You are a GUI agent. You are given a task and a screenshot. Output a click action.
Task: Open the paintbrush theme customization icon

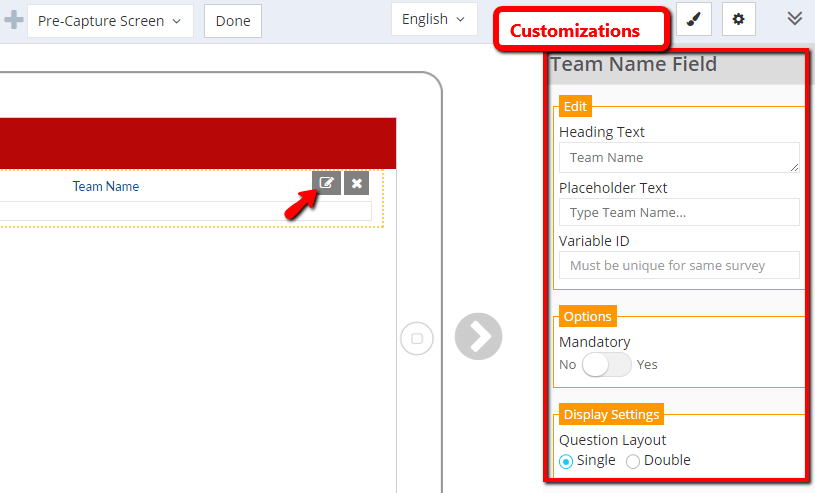pyautogui.click(x=694, y=19)
